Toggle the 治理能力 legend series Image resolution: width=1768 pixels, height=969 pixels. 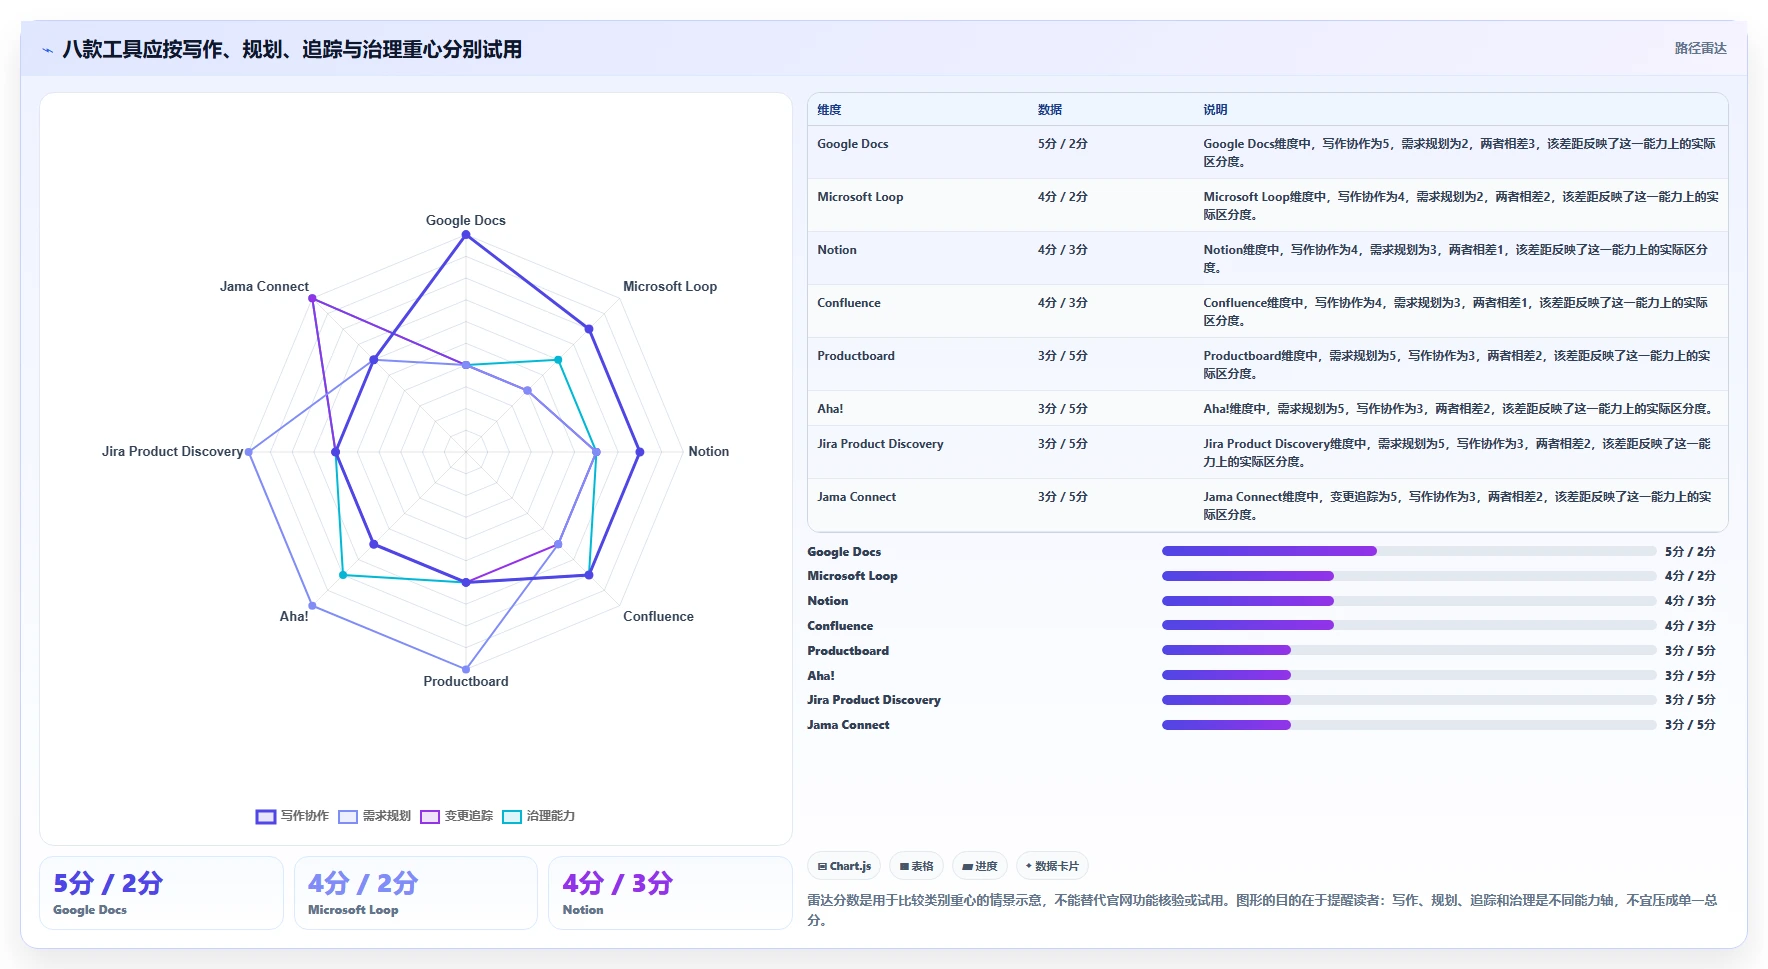point(538,816)
